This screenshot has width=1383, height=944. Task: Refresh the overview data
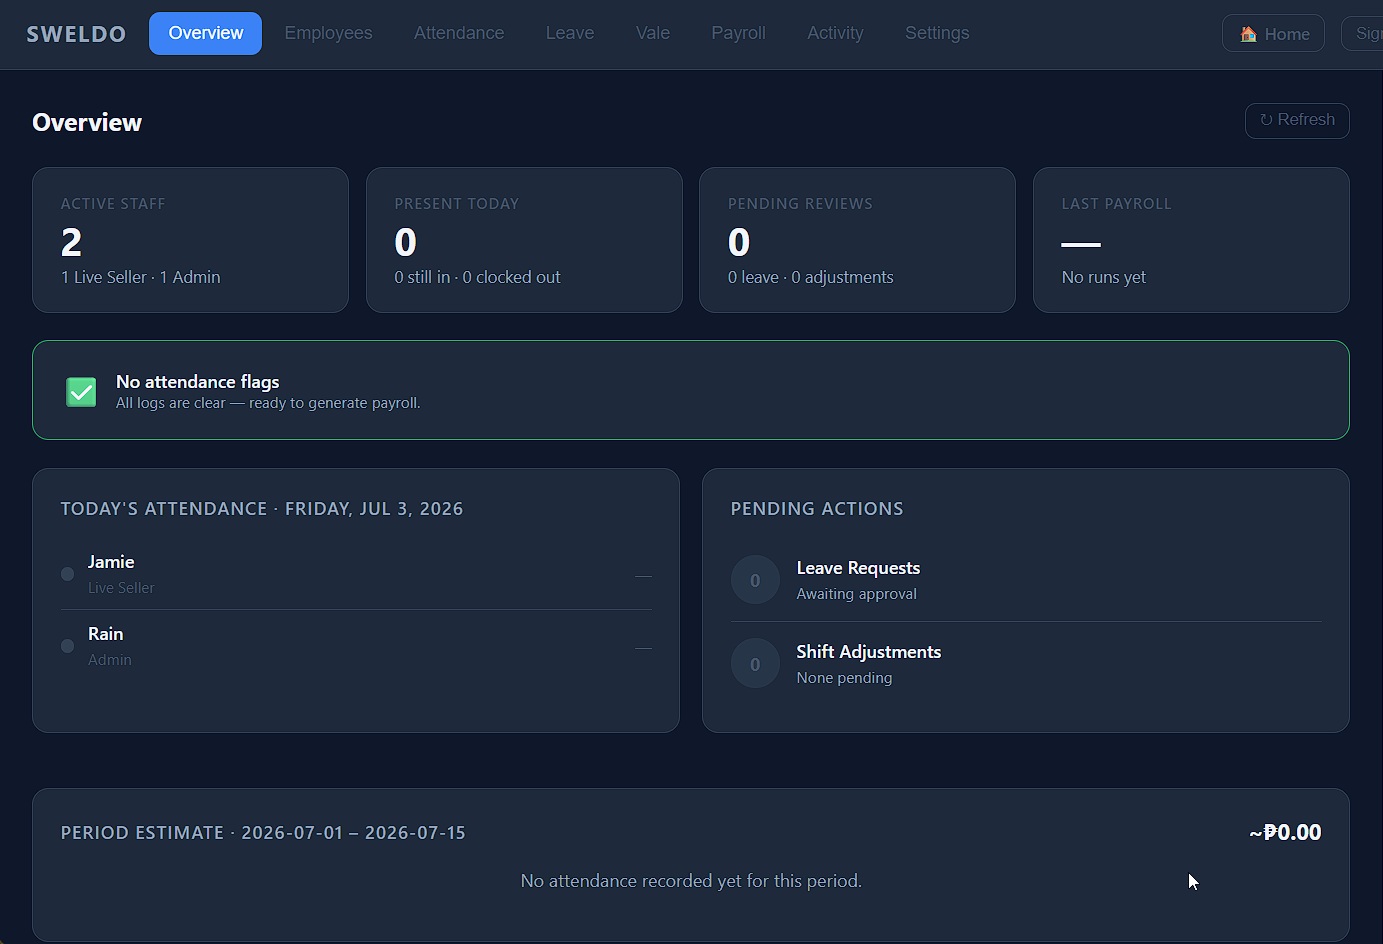pyautogui.click(x=1297, y=120)
